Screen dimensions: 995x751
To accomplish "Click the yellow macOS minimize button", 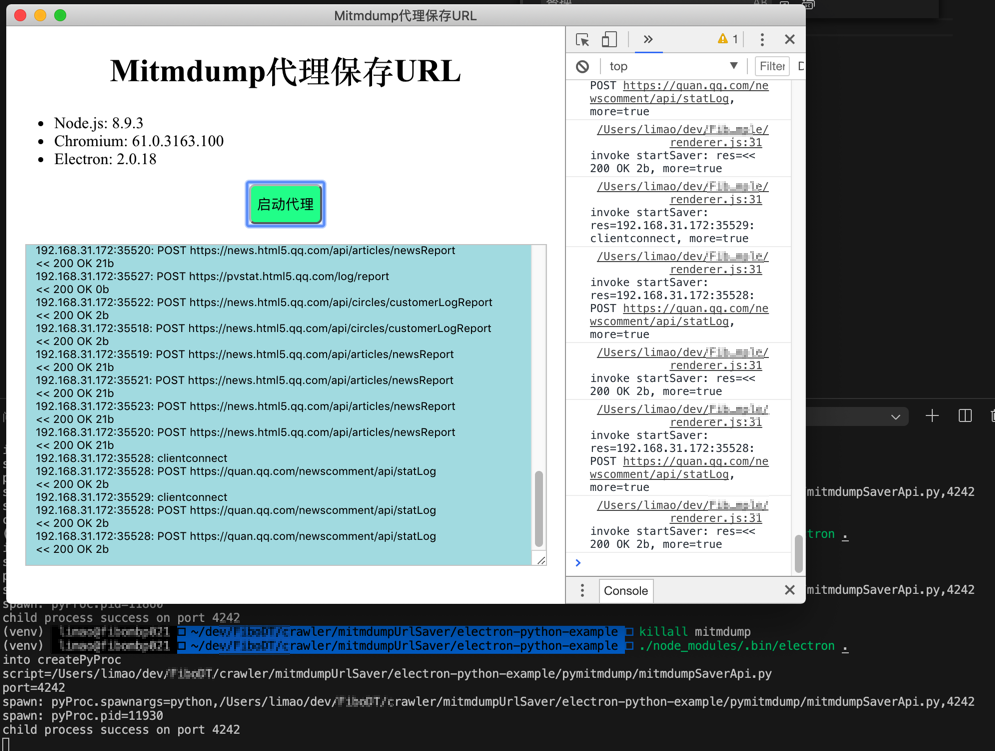I will tap(40, 15).
